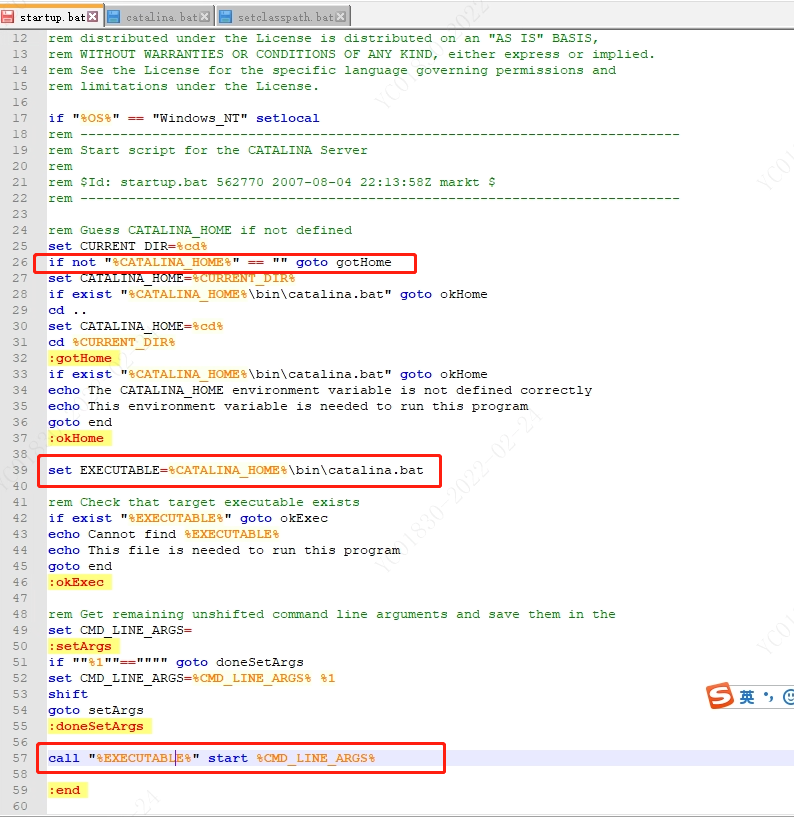The height and width of the screenshot is (817, 794).
Task: Switch to the startup.bat tab
Action: (x=52, y=17)
